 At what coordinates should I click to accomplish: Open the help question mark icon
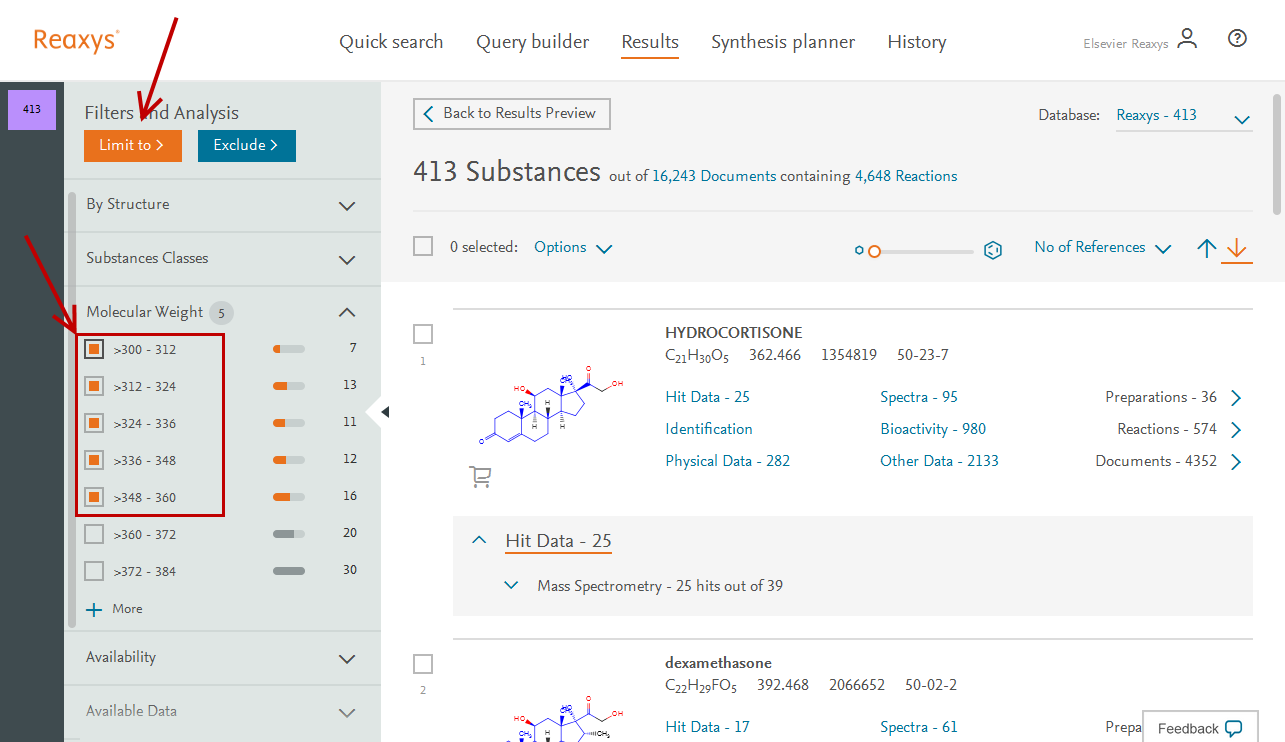1237,39
